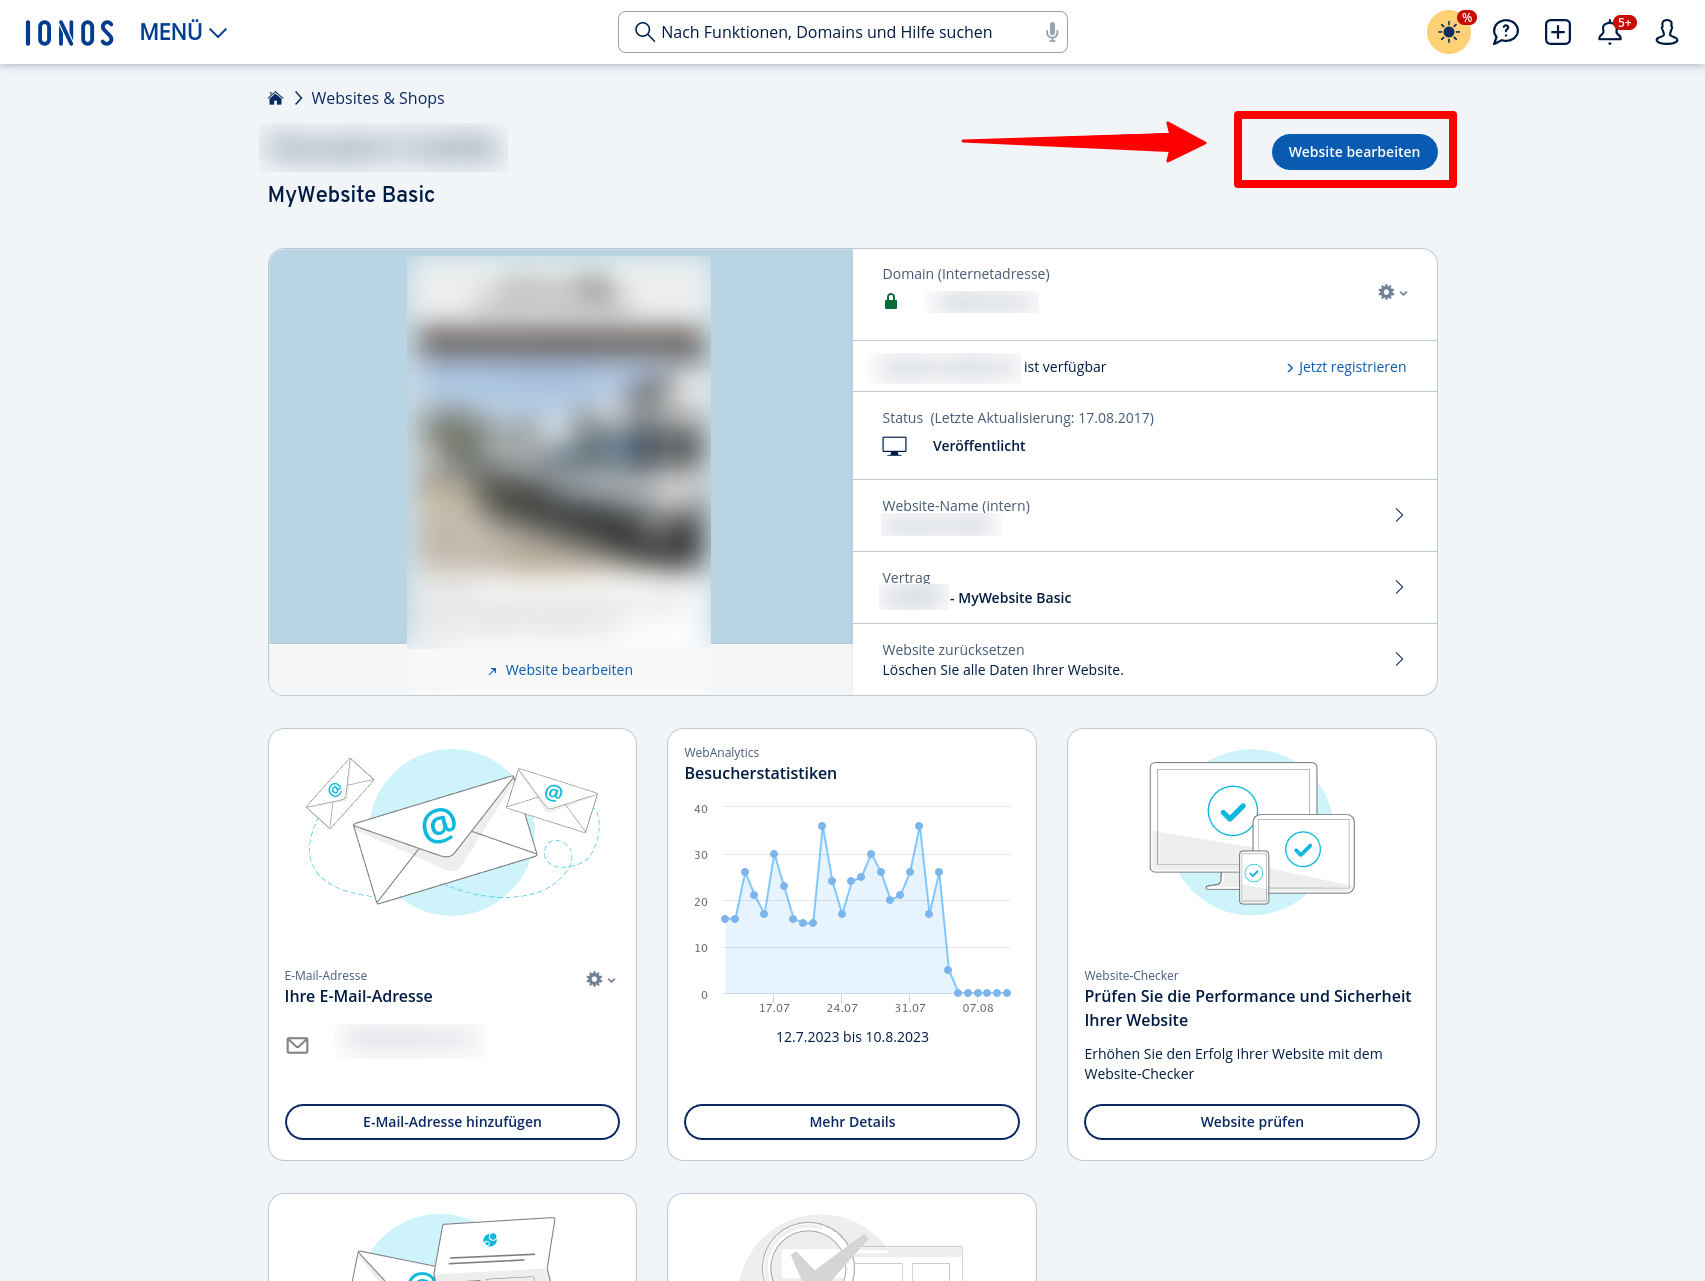
Task: Activate voice search with the microphone icon
Action: (1050, 32)
